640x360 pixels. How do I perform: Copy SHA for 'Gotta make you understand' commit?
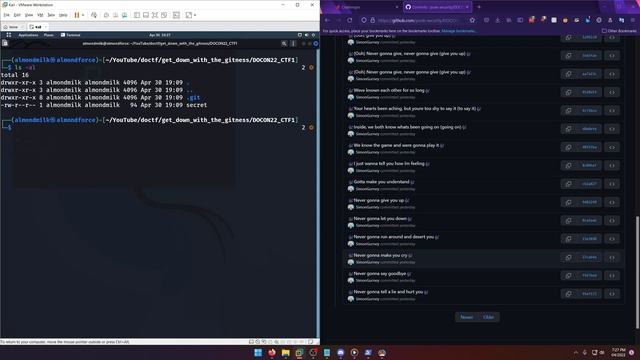click(x=569, y=184)
